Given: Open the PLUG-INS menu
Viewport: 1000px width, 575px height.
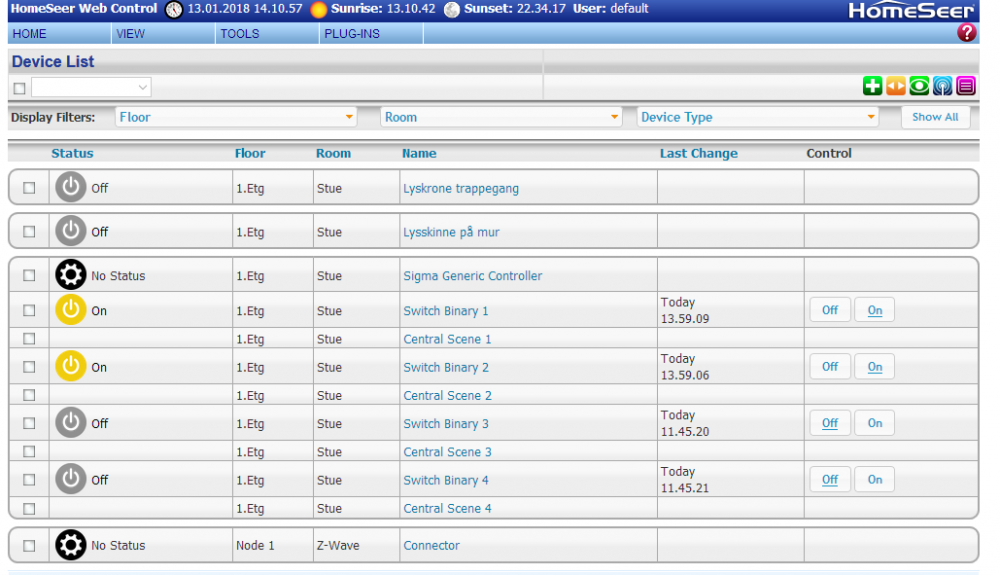Looking at the screenshot, I should coord(351,34).
